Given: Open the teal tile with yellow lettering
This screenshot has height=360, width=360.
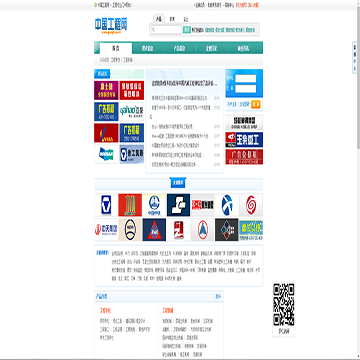Looking at the screenshot, I should point(251,230).
